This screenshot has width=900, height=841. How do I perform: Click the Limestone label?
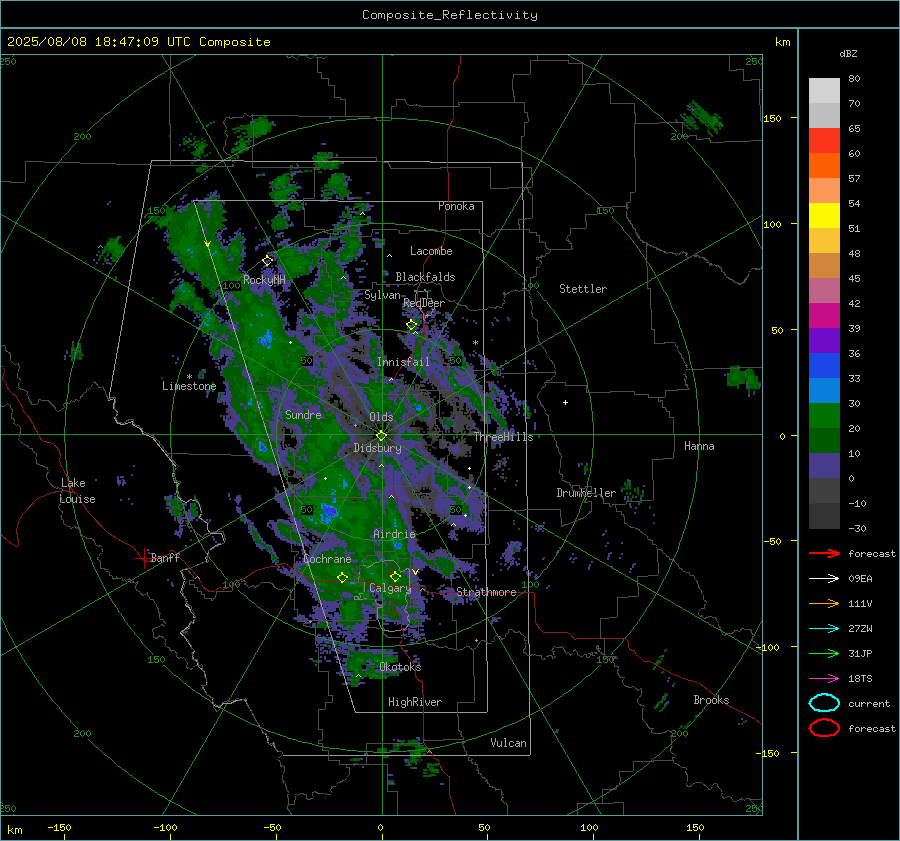point(189,386)
